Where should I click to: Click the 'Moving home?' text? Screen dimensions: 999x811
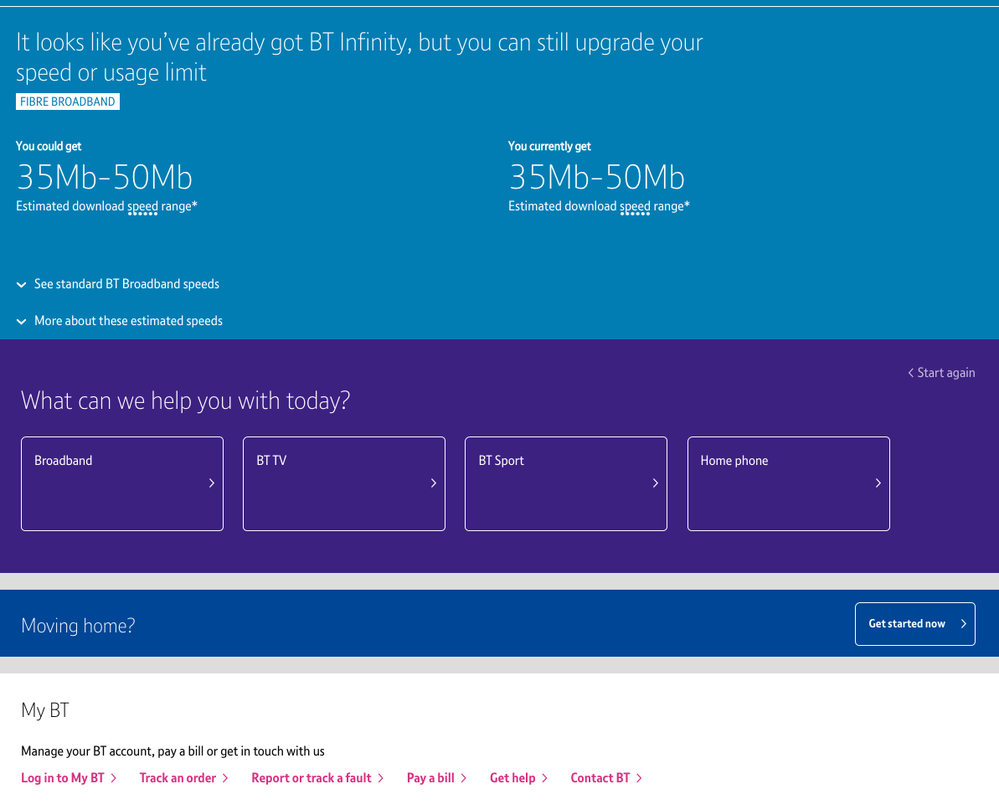coord(78,626)
